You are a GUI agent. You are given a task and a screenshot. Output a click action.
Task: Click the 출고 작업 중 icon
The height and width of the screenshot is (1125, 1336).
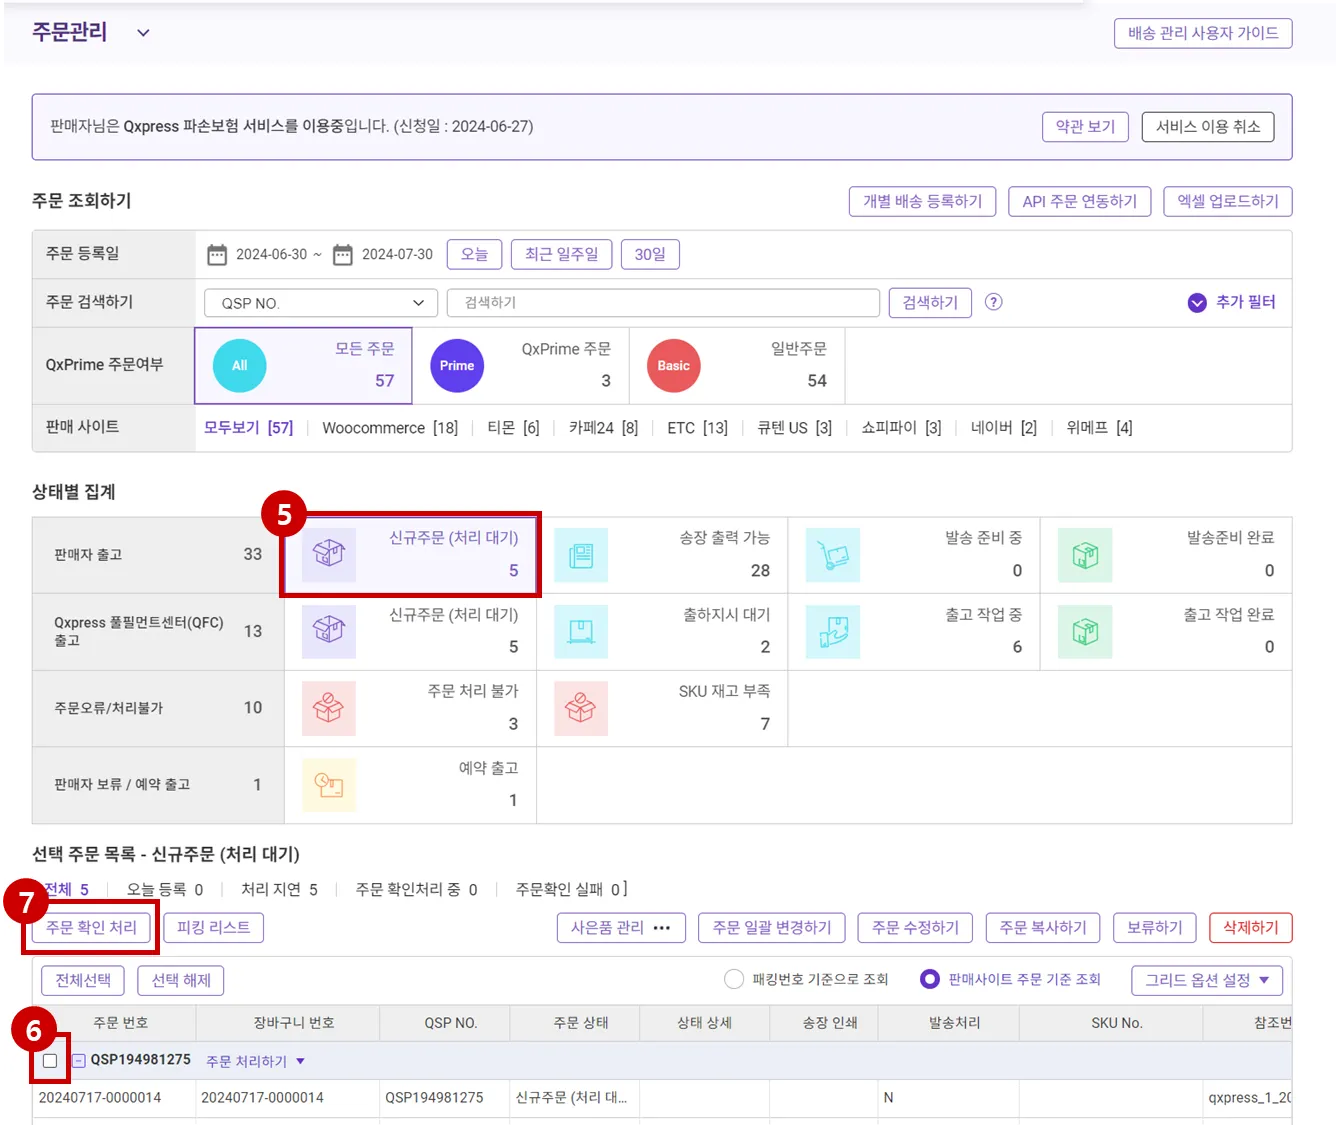click(x=833, y=631)
